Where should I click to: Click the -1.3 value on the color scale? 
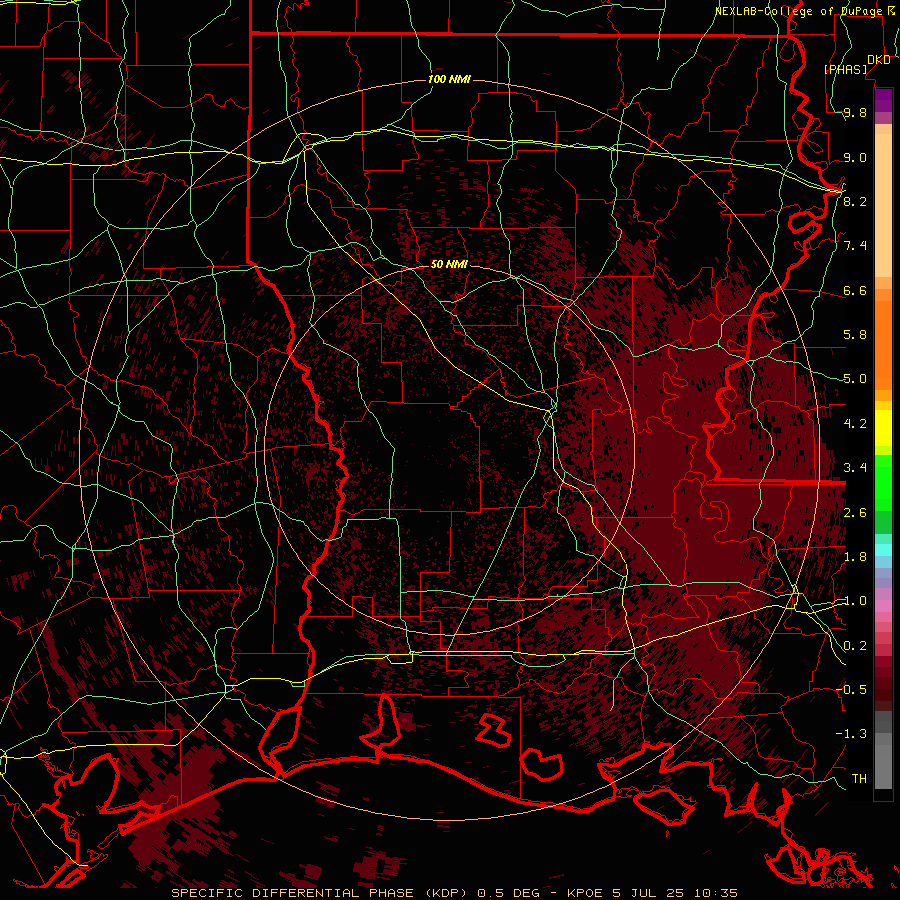click(x=851, y=734)
